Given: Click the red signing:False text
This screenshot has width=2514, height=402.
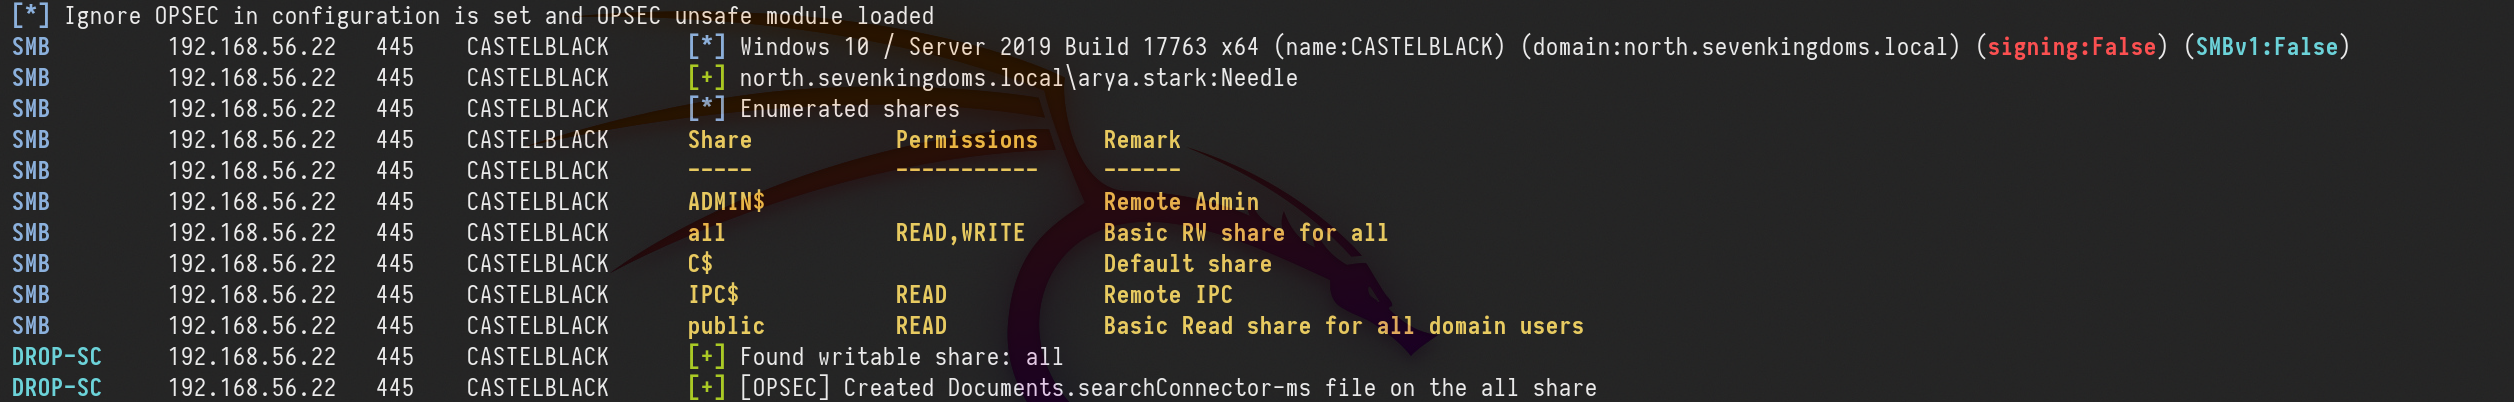Looking at the screenshot, I should click(x=2070, y=47).
